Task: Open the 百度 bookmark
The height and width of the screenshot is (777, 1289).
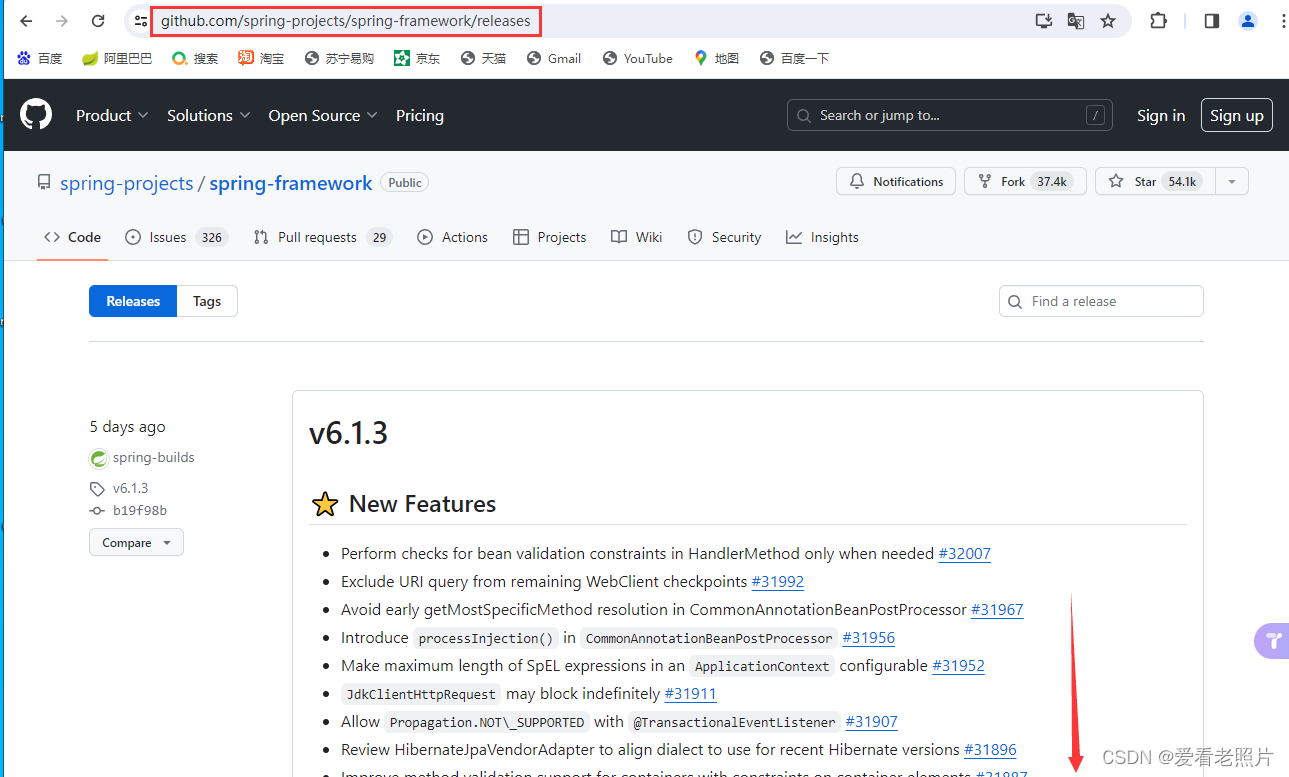Action: [40, 59]
